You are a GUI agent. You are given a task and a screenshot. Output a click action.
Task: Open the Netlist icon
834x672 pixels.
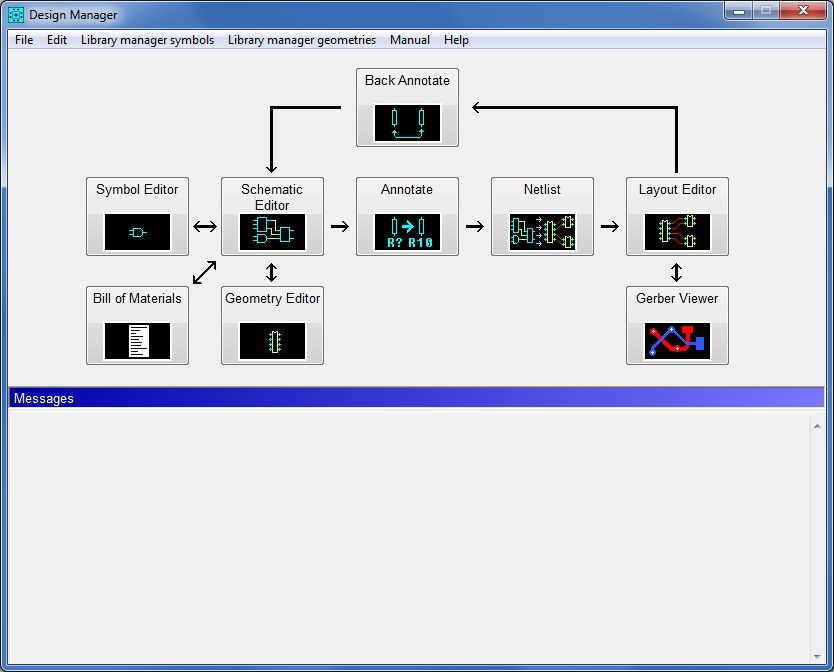click(x=542, y=232)
